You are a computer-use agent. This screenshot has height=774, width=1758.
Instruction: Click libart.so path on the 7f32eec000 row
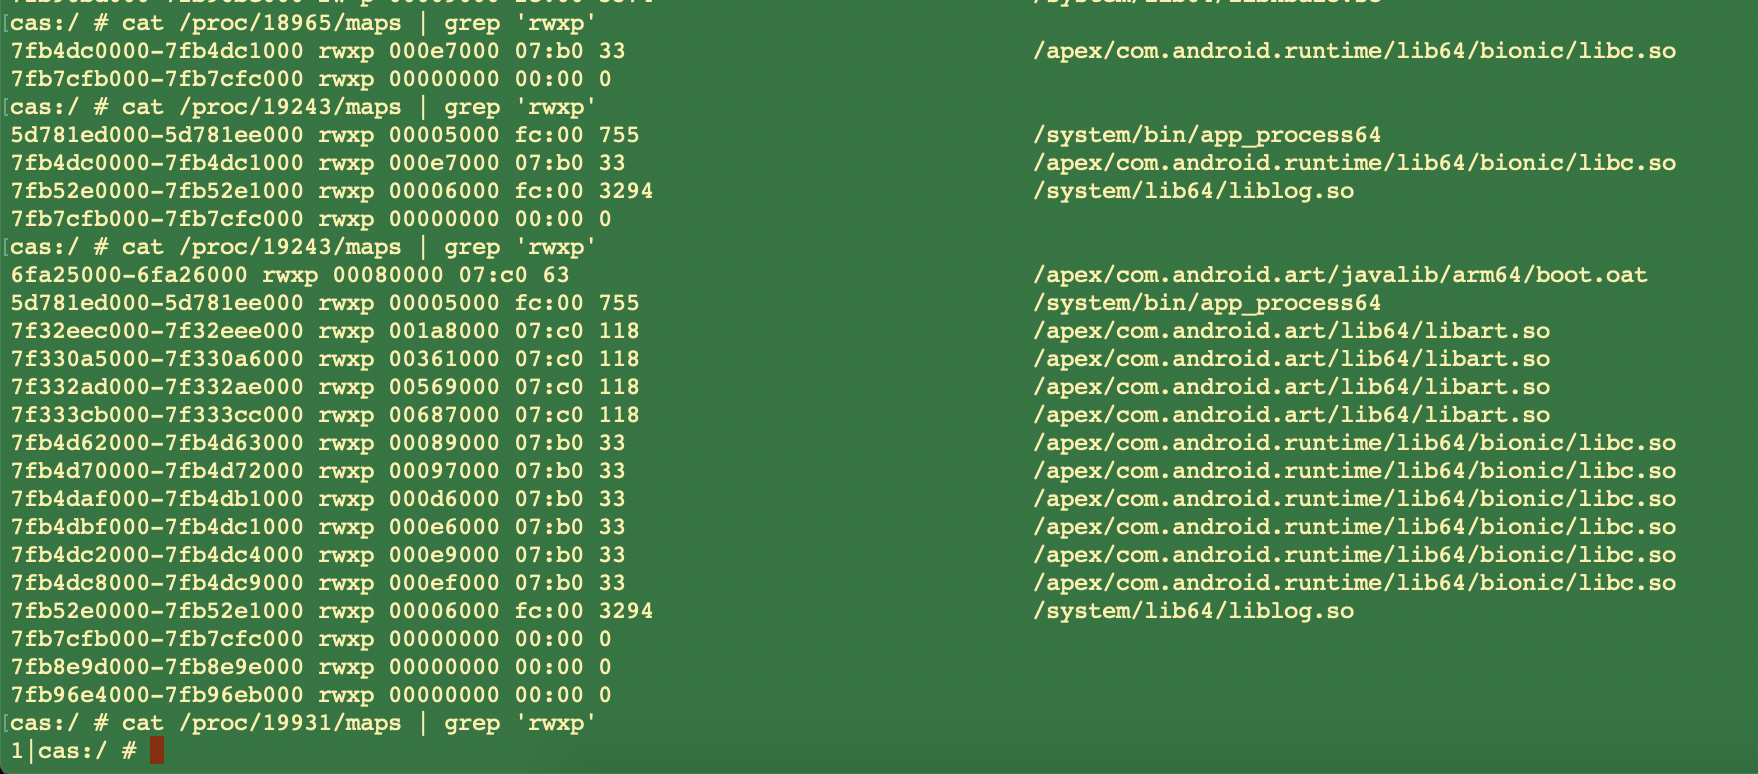pos(1291,331)
